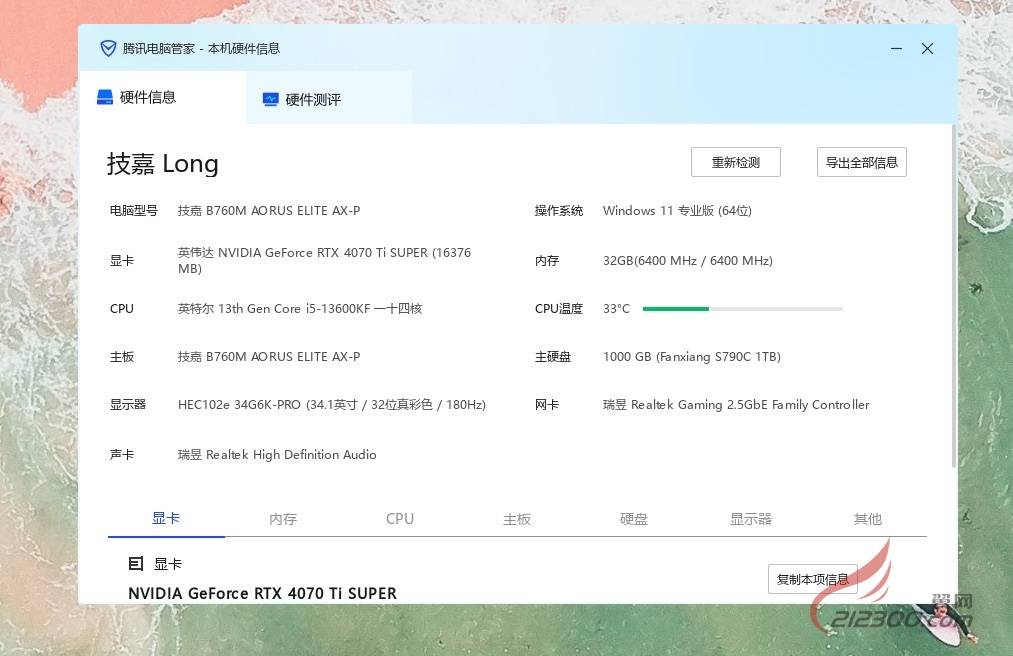
Task: Click the 1000 GB (Fanxiang S790C 1TB) value
Action: (692, 357)
